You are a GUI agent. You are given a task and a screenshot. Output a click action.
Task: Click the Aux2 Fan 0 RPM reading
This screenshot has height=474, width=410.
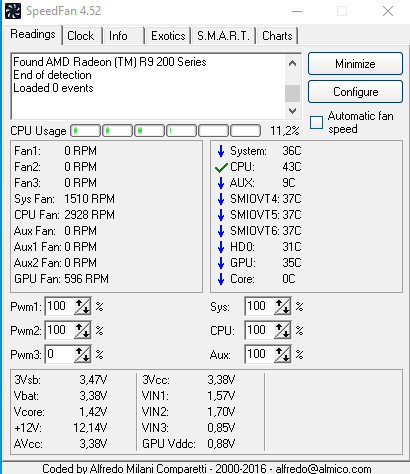(x=55, y=263)
